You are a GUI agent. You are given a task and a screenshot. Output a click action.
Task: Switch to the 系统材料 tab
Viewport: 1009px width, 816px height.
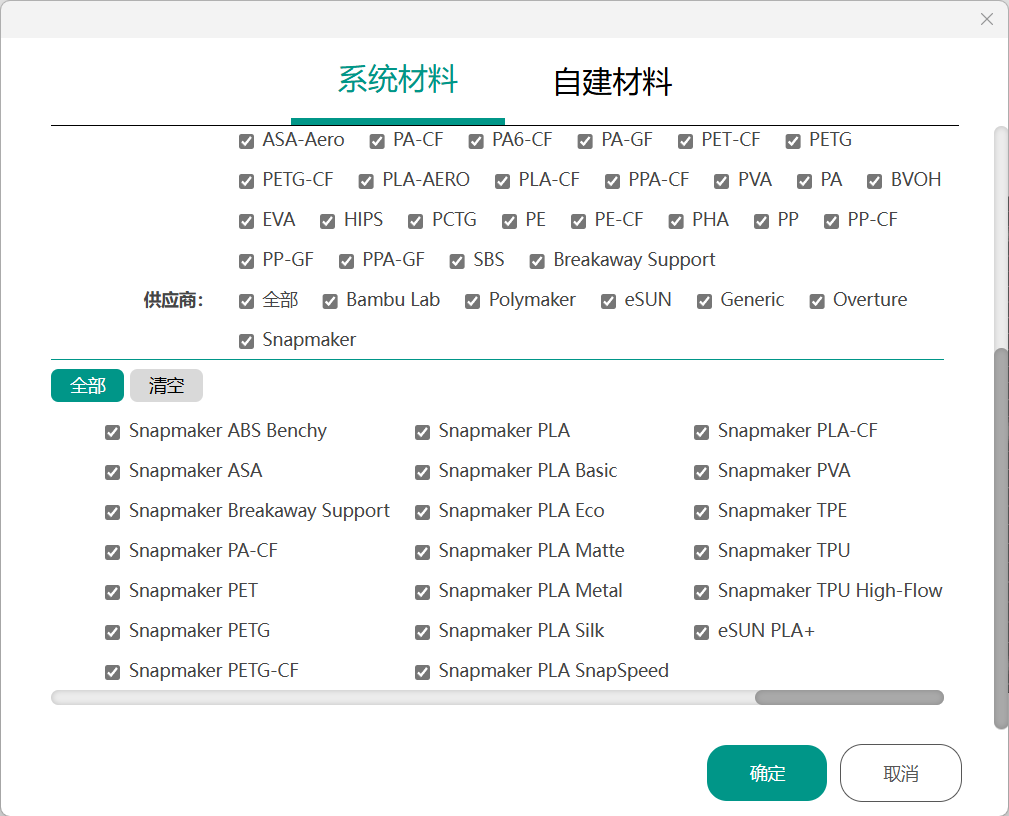coord(397,80)
